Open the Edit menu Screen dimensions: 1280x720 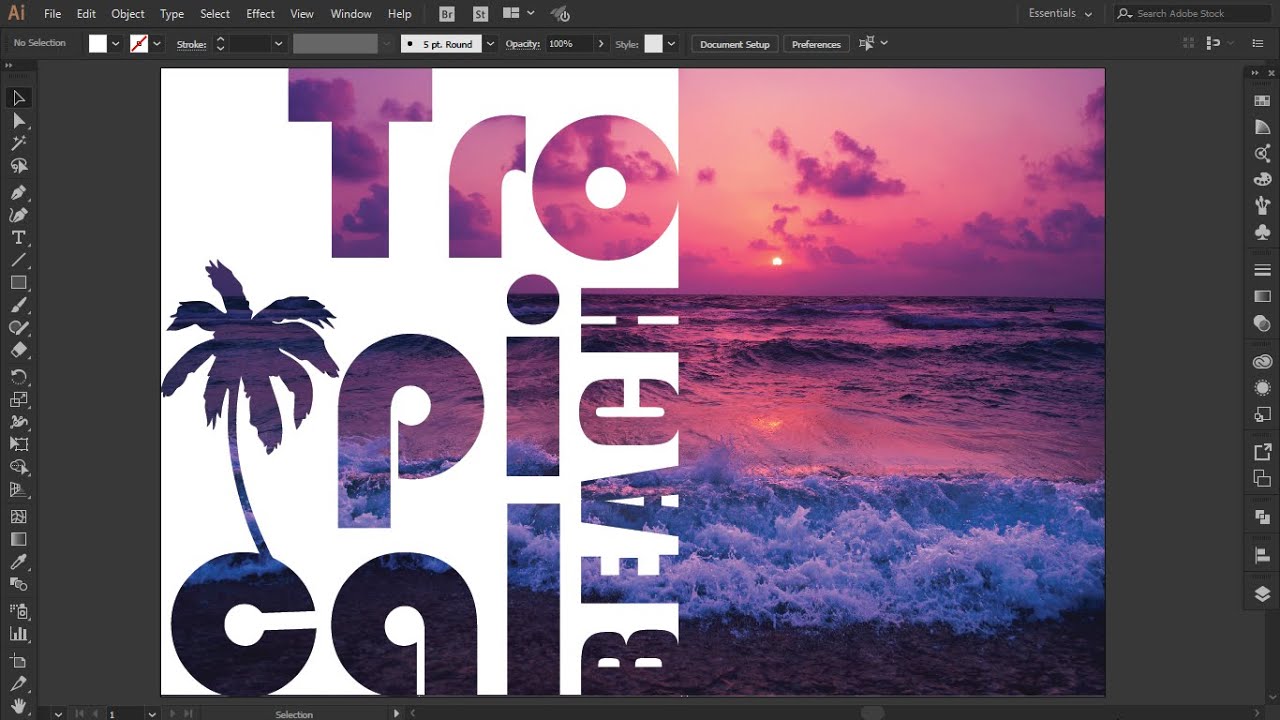(x=86, y=14)
